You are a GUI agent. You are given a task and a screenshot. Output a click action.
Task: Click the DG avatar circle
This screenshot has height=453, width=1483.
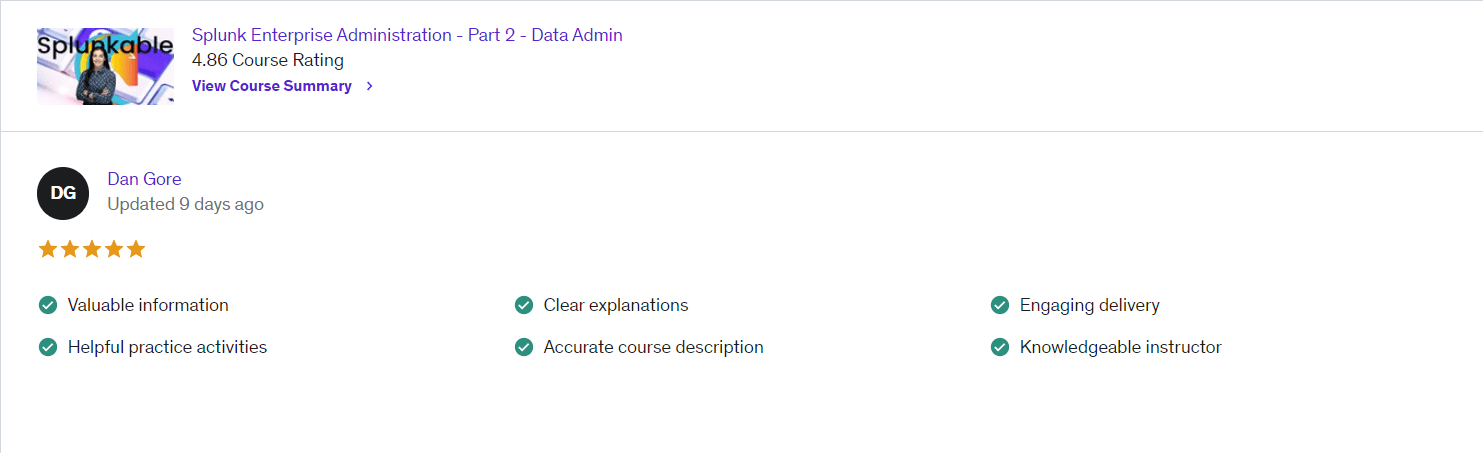63,193
